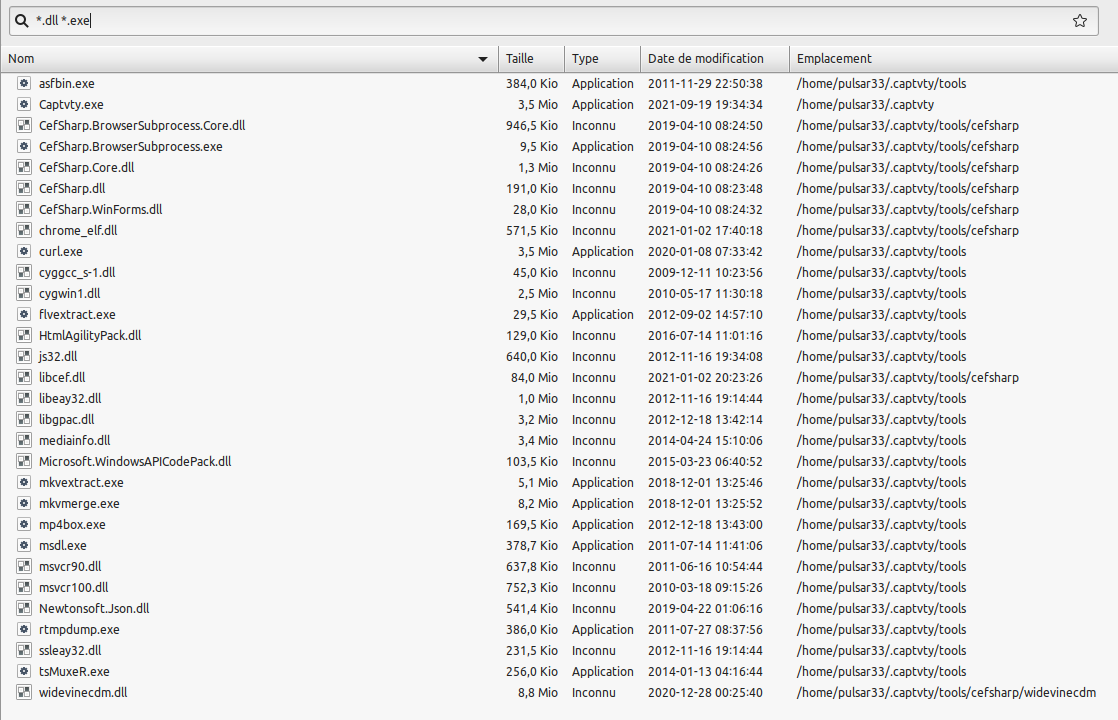Image resolution: width=1118 pixels, height=720 pixels.
Task: Click the curl.exe application icon
Action: click(x=24, y=252)
